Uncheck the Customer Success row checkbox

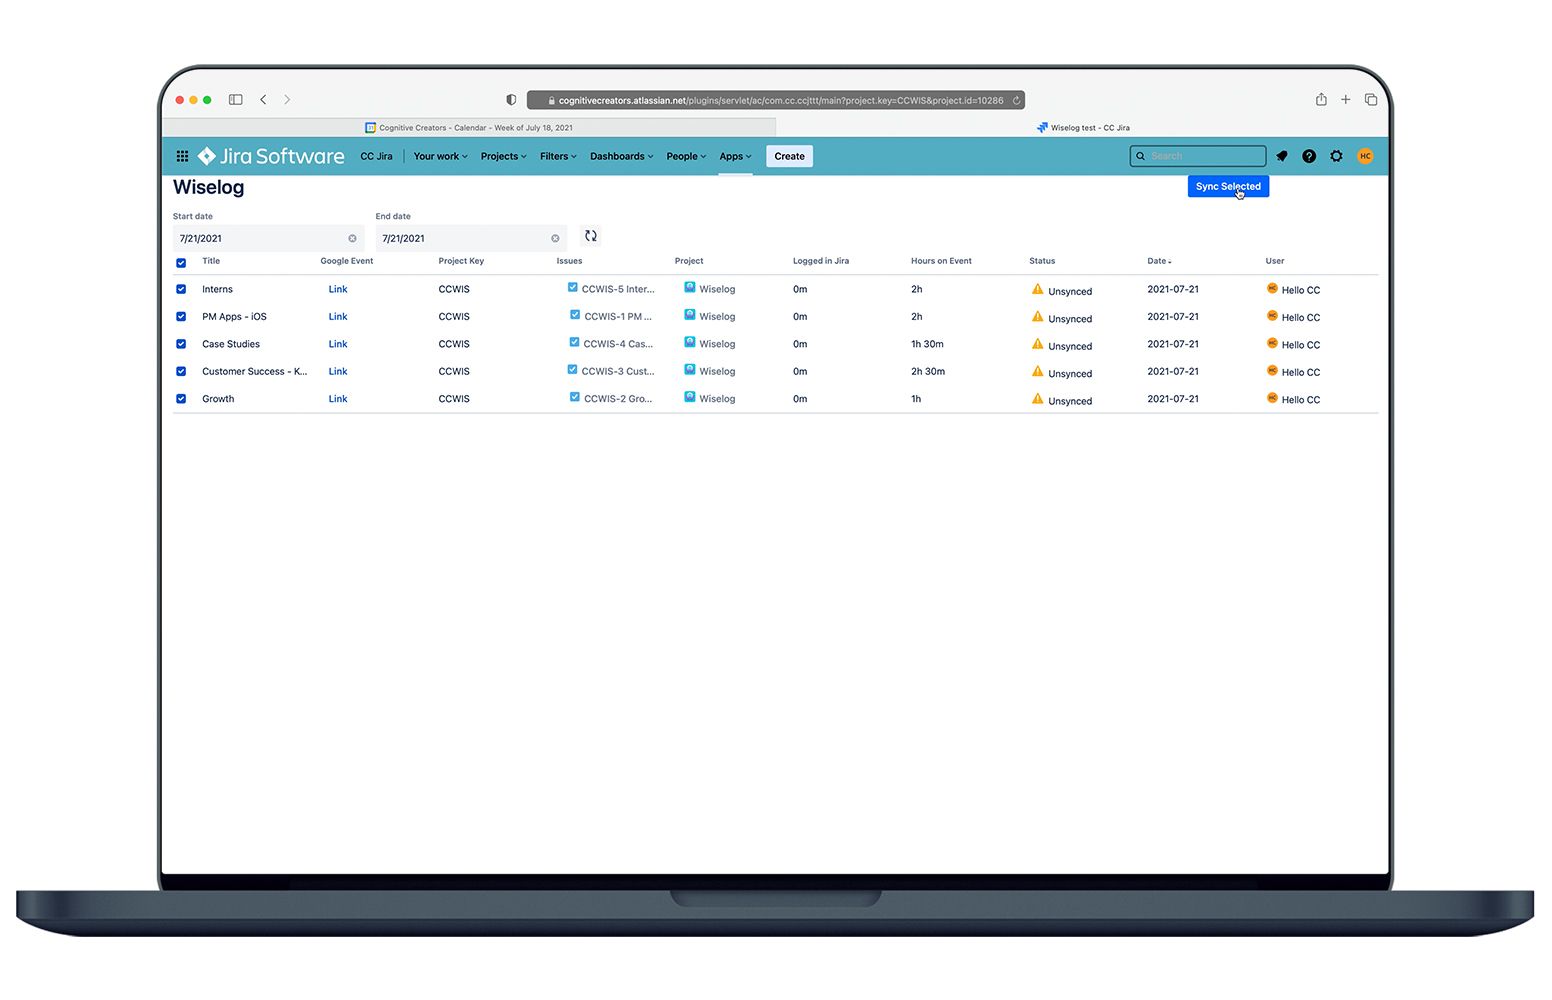181,371
